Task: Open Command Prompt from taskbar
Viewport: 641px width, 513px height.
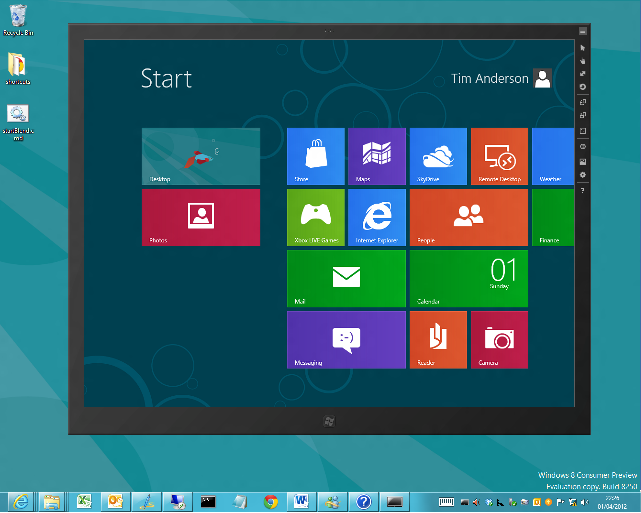Action: [x=208, y=502]
